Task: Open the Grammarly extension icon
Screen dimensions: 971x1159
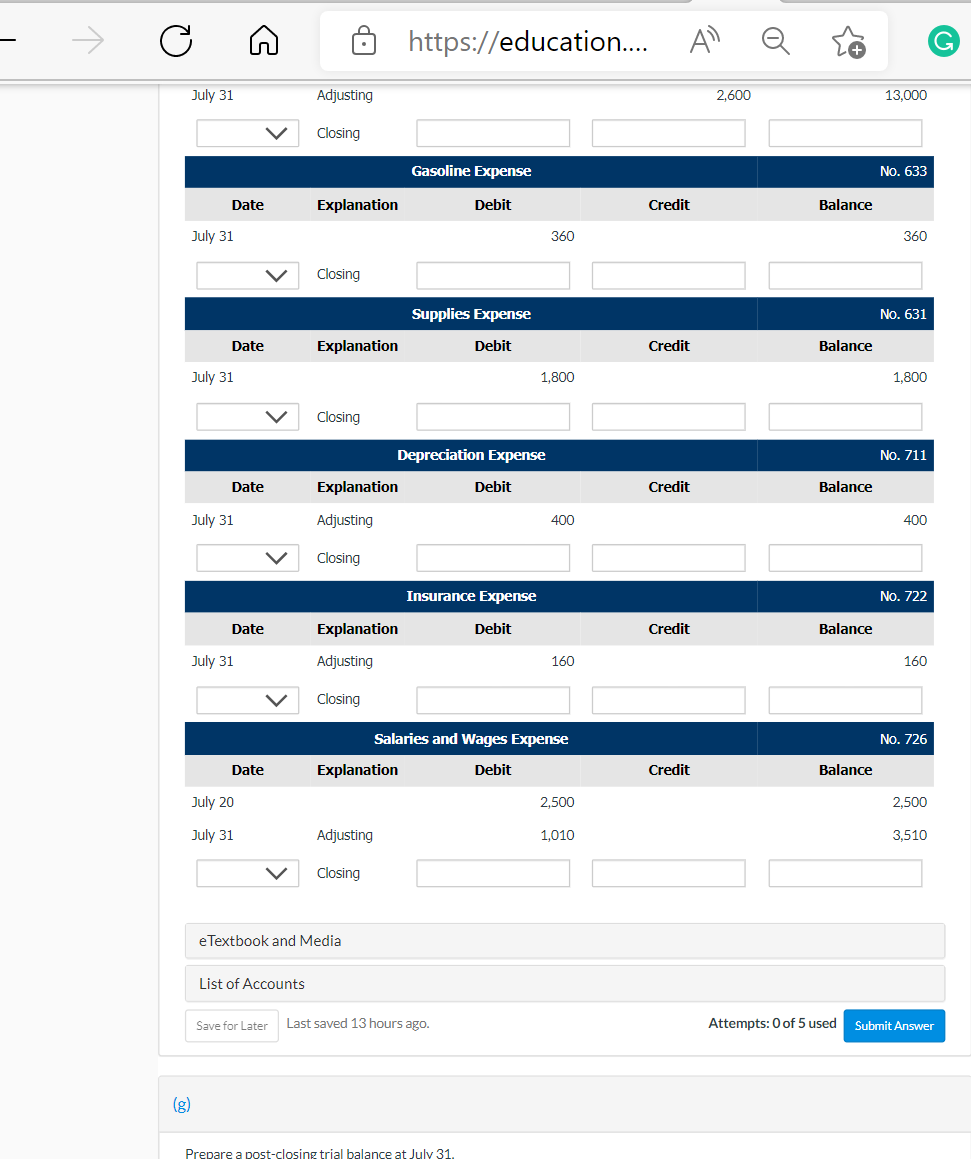Action: point(941,41)
